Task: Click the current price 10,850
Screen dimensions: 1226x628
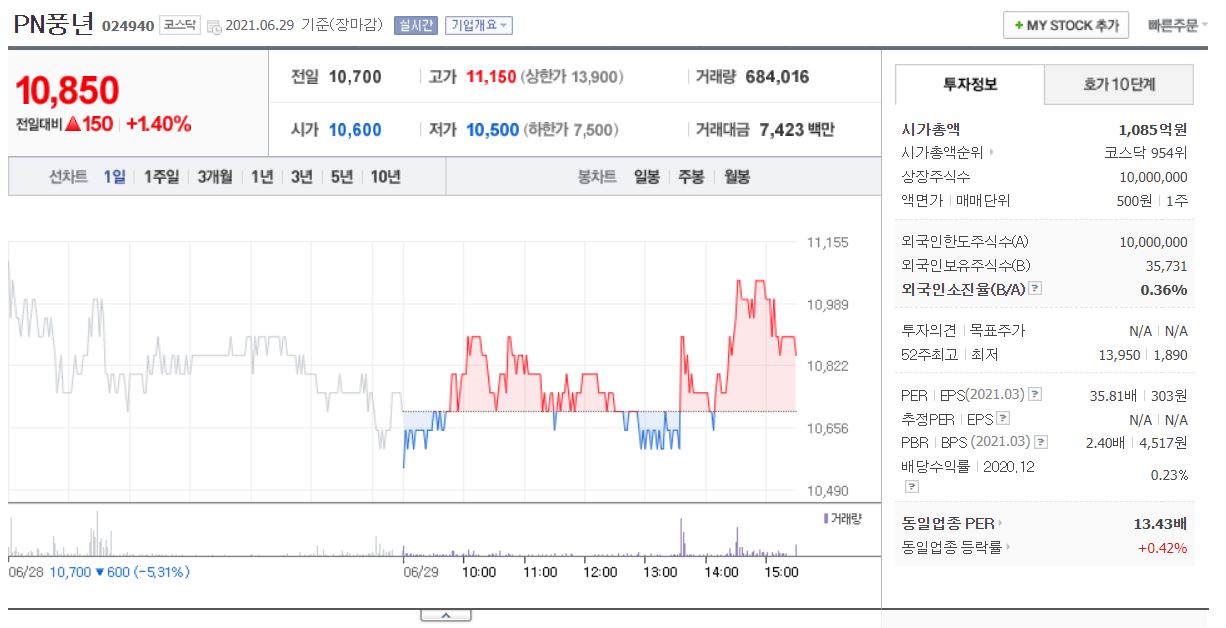Action: click(68, 91)
